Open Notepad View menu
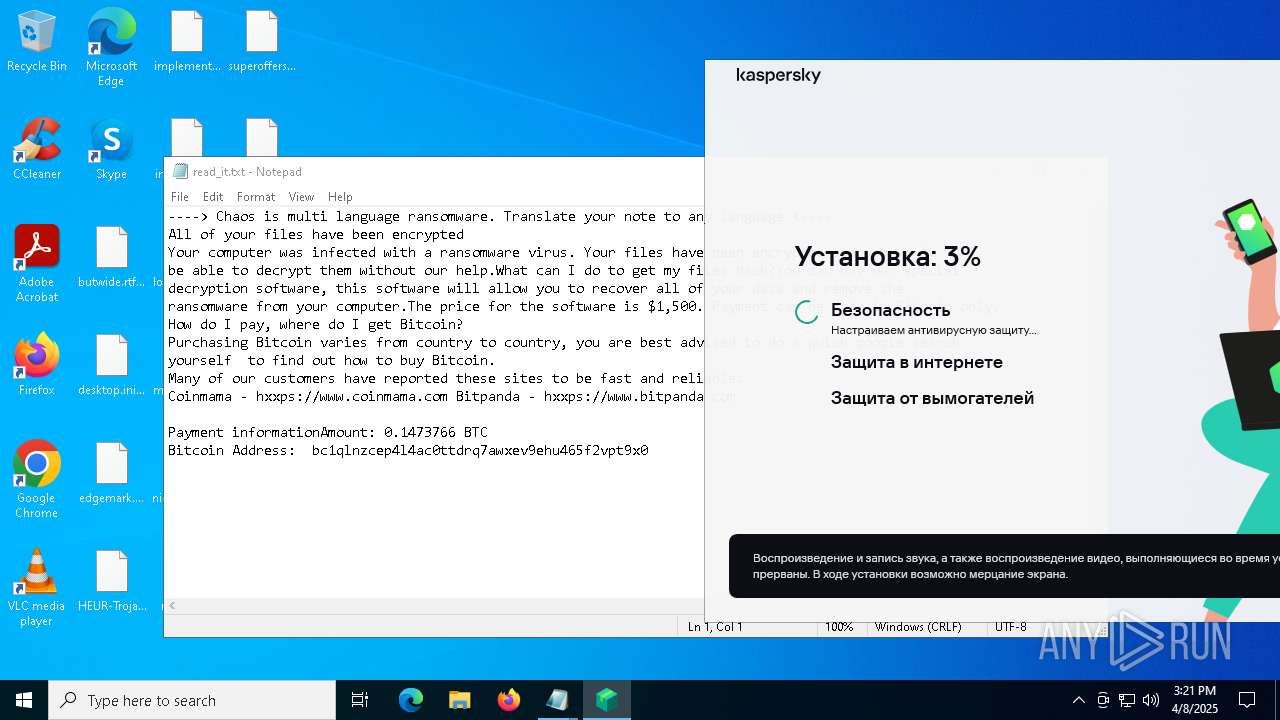 point(301,197)
